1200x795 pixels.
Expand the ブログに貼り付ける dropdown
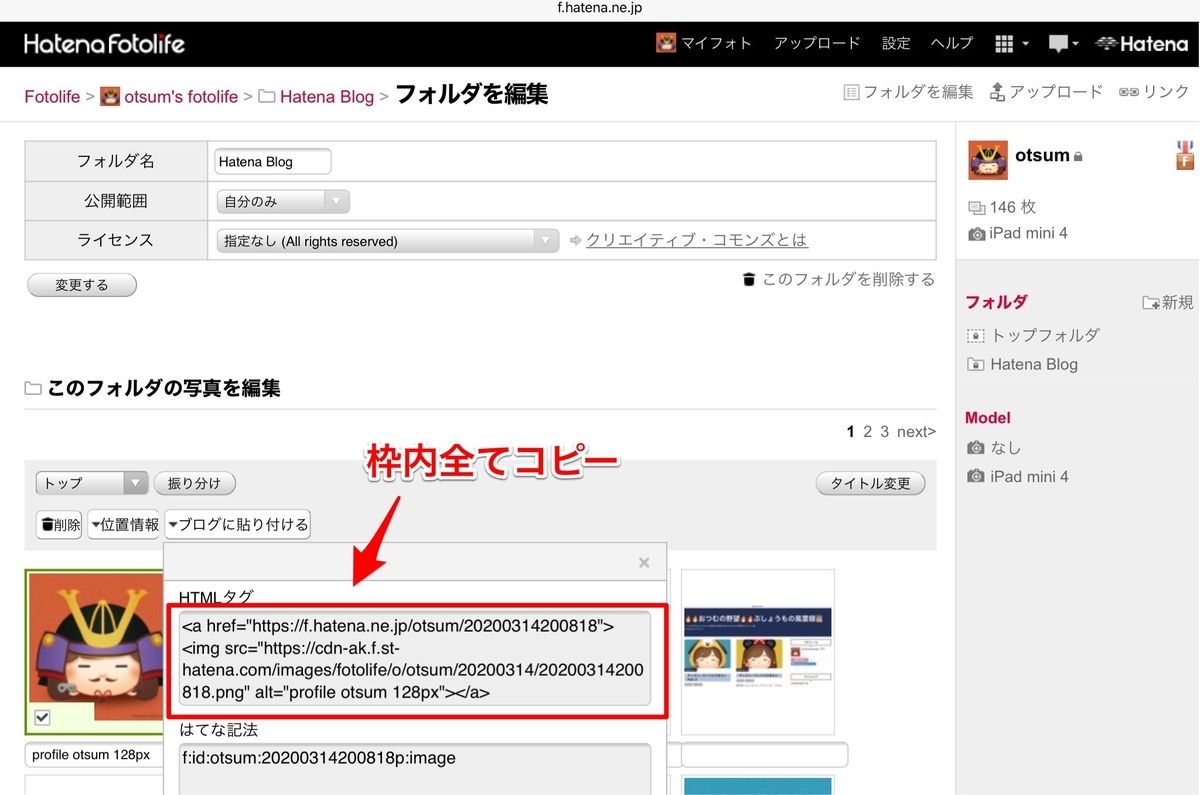coord(237,524)
